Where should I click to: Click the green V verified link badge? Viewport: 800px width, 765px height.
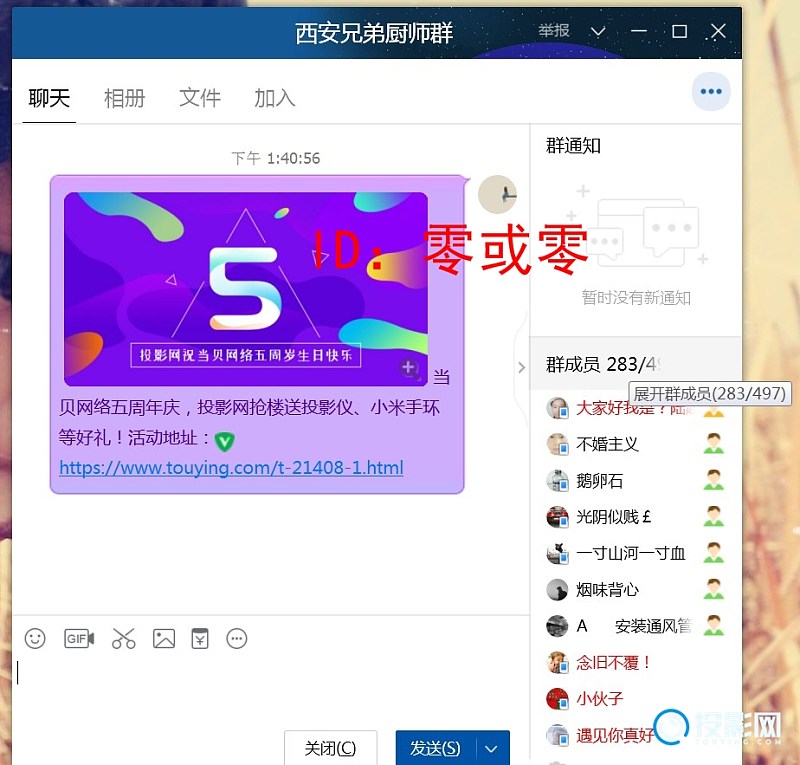pos(224,441)
